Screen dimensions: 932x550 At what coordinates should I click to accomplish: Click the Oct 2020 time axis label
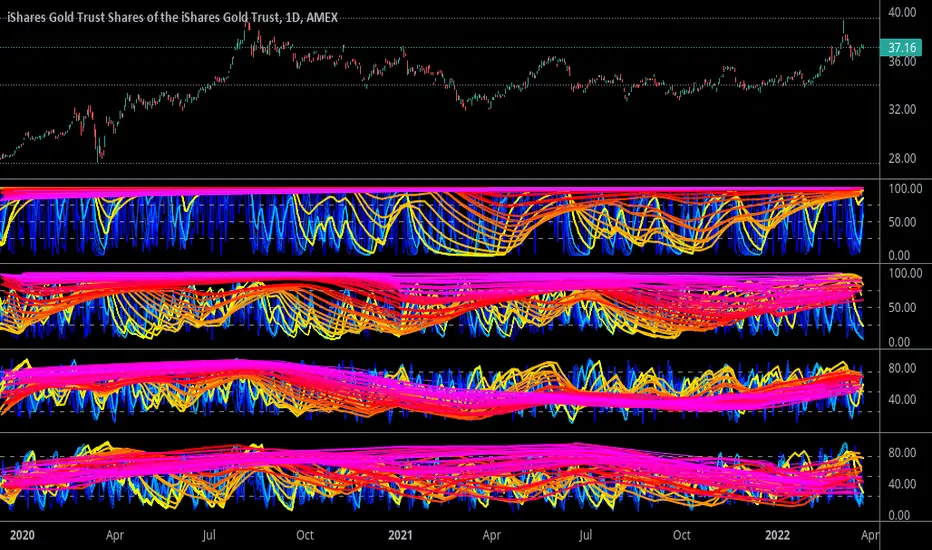305,535
